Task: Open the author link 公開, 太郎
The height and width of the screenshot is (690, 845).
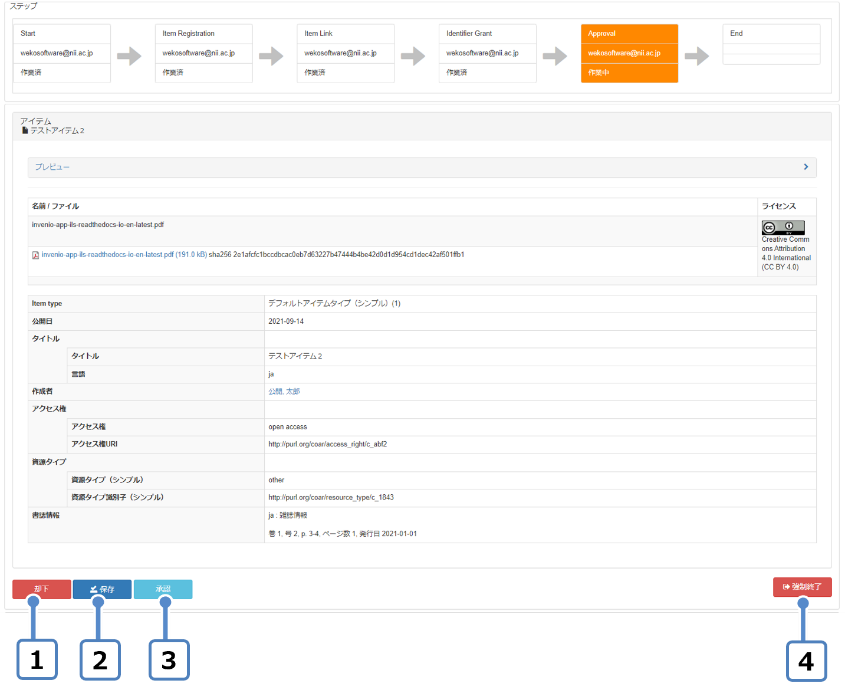Action: [x=284, y=391]
